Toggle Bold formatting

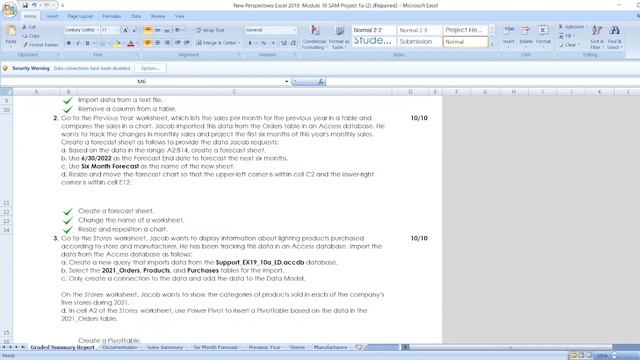[x=69, y=43]
